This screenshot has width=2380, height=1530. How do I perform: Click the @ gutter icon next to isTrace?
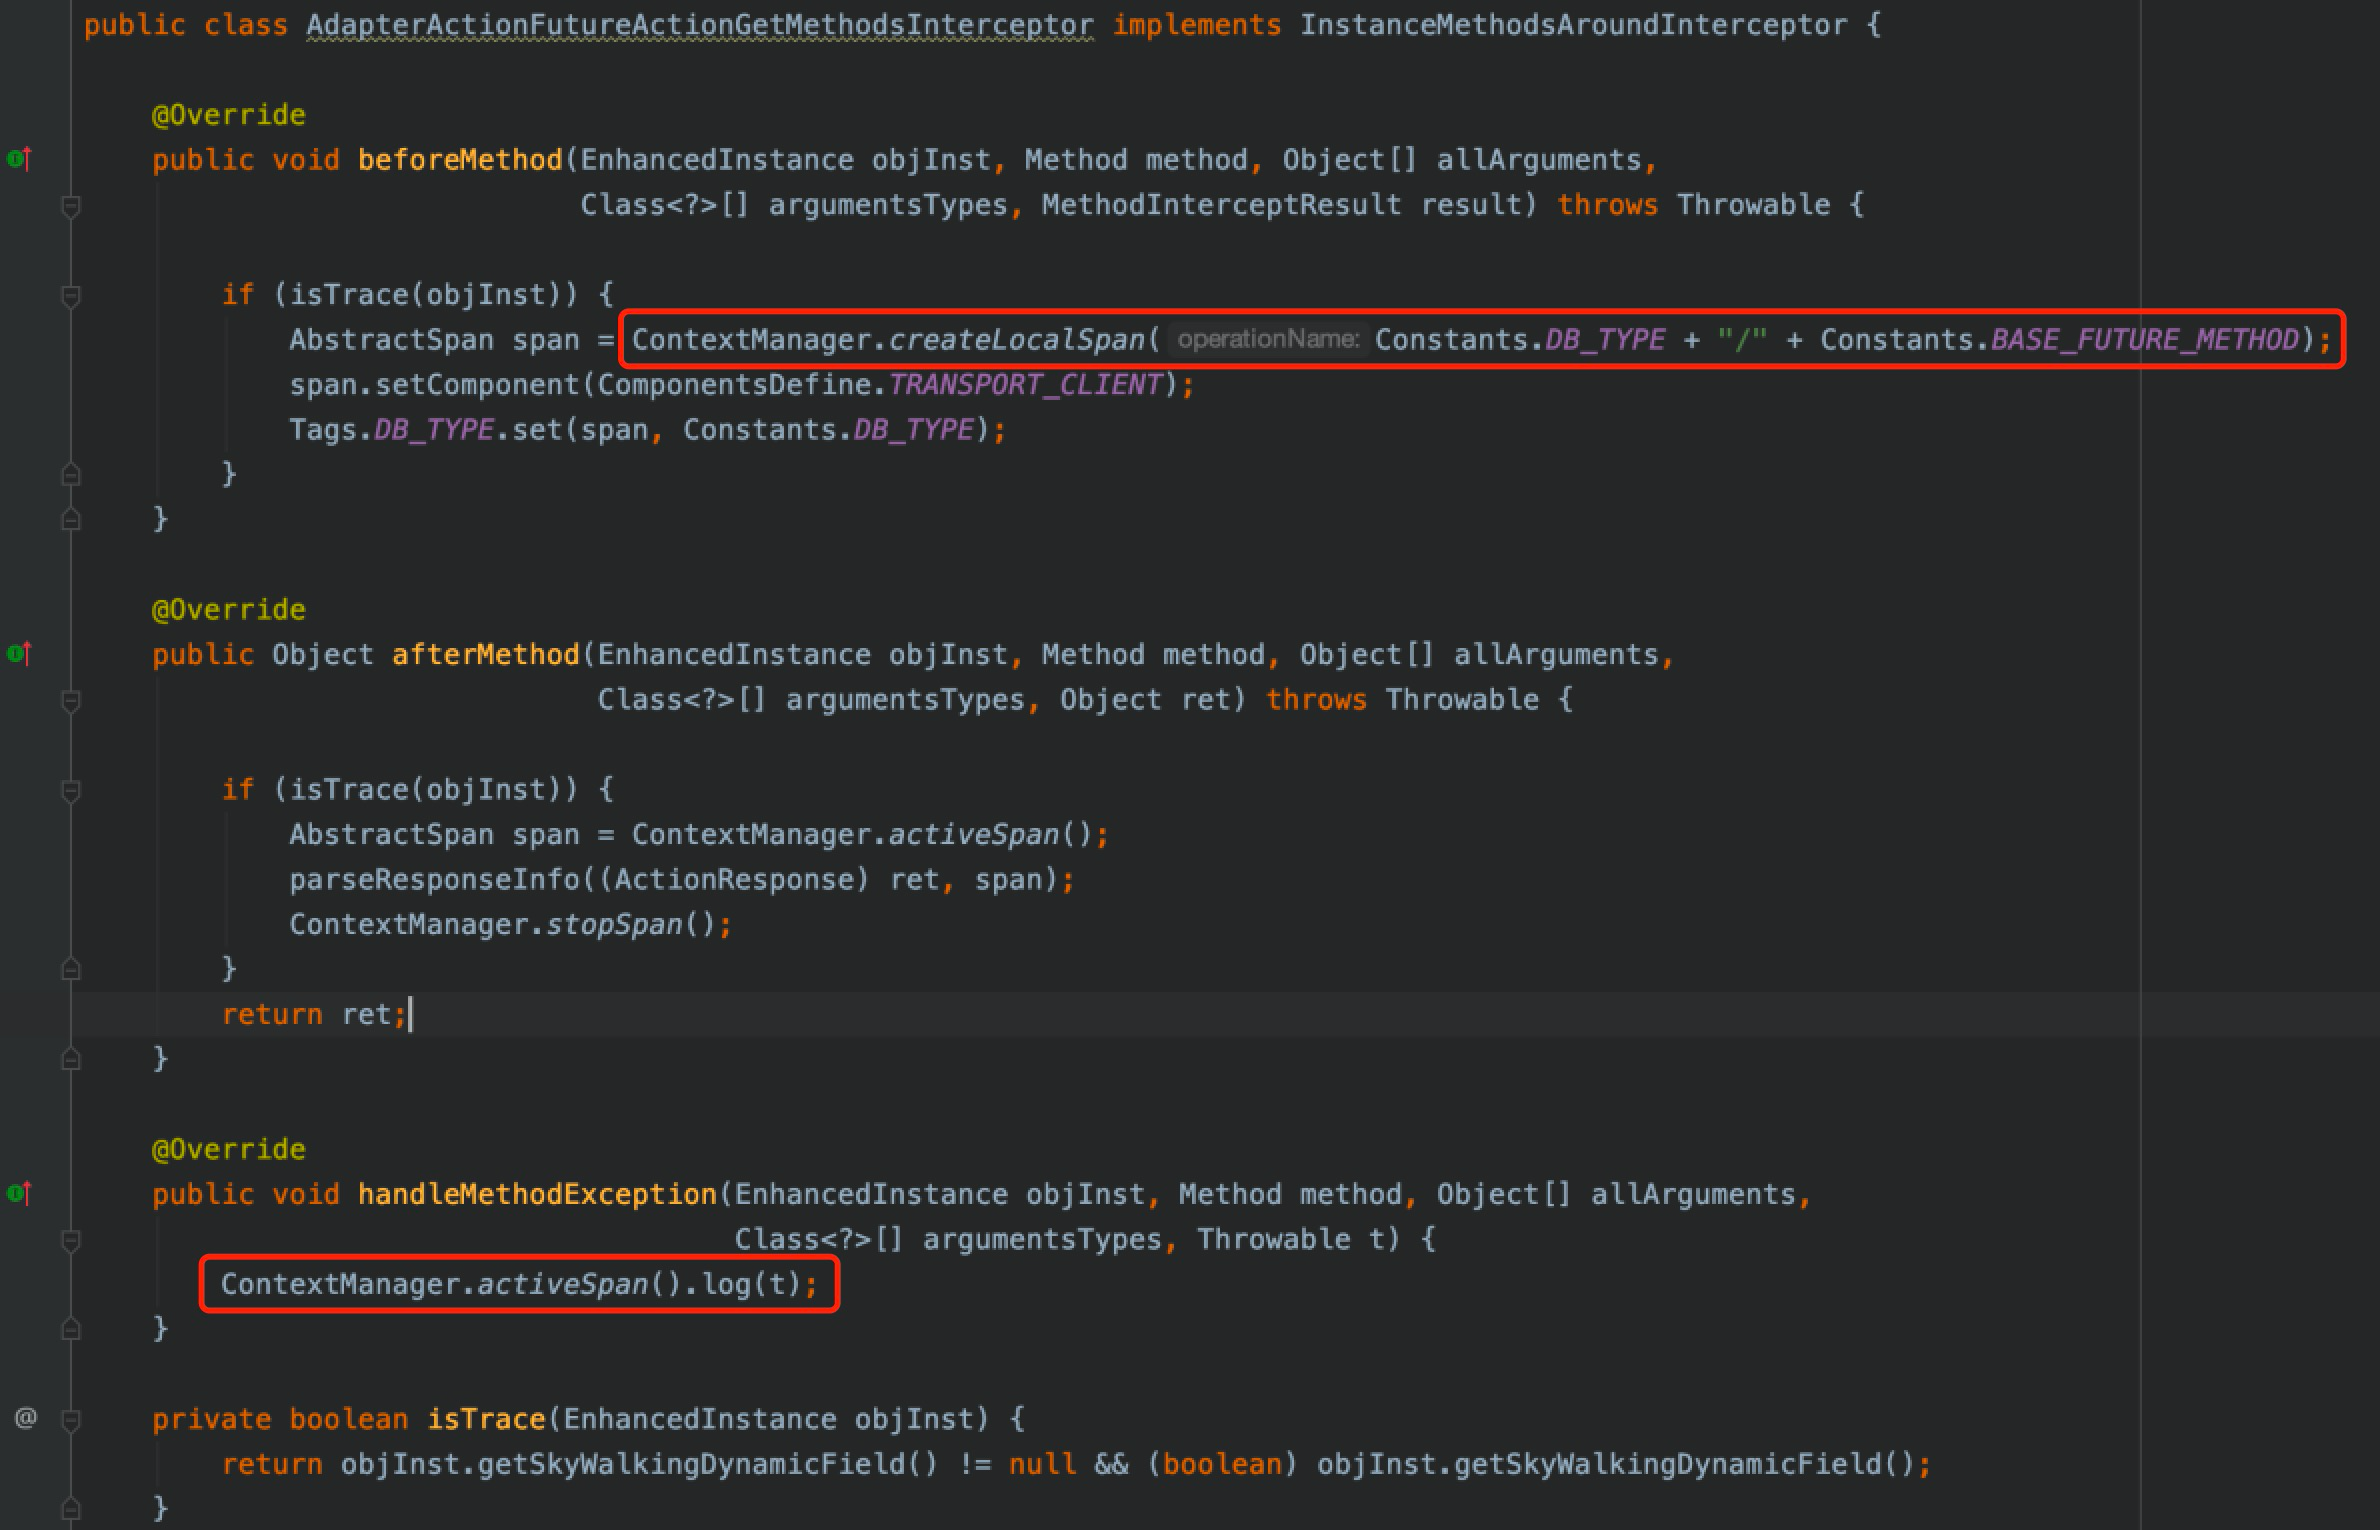[26, 1418]
